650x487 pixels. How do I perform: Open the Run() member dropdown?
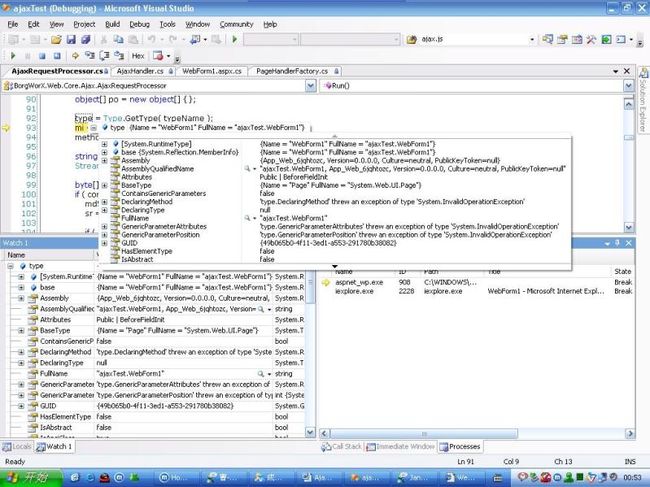tap(628, 86)
